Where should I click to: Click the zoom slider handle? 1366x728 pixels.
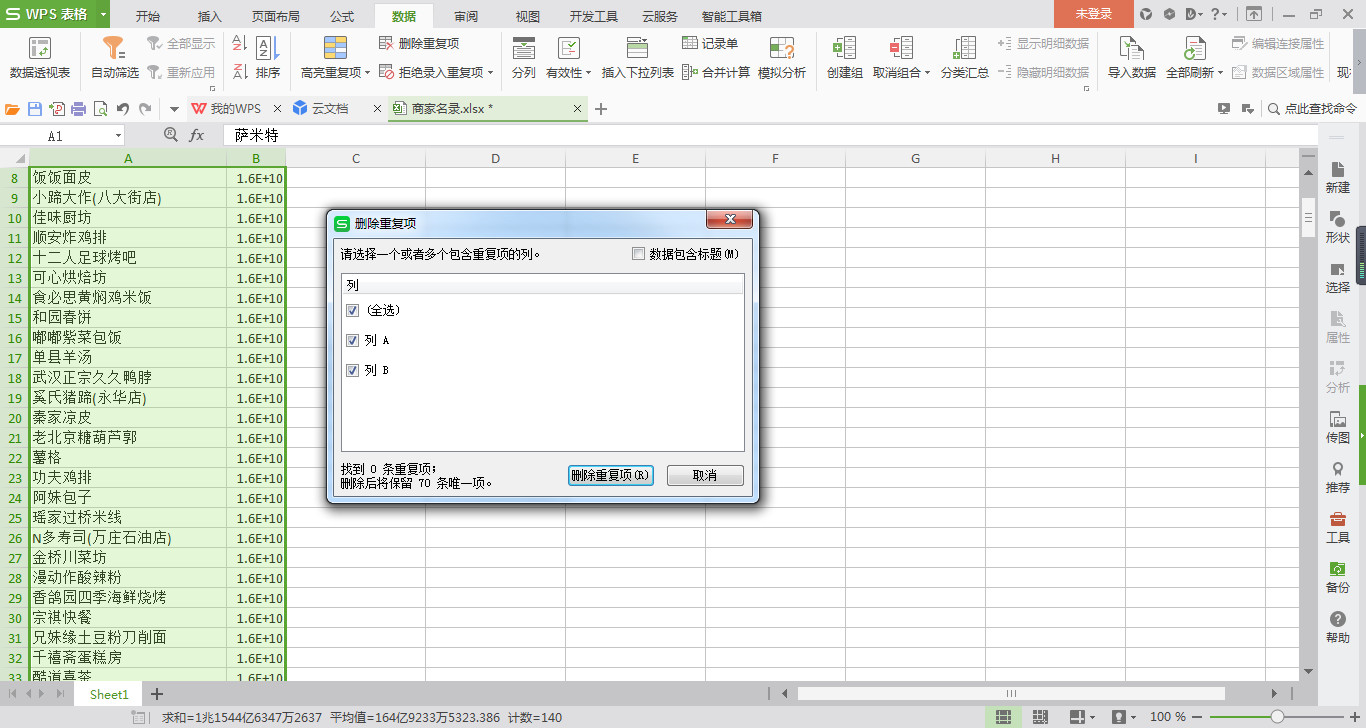point(1277,717)
